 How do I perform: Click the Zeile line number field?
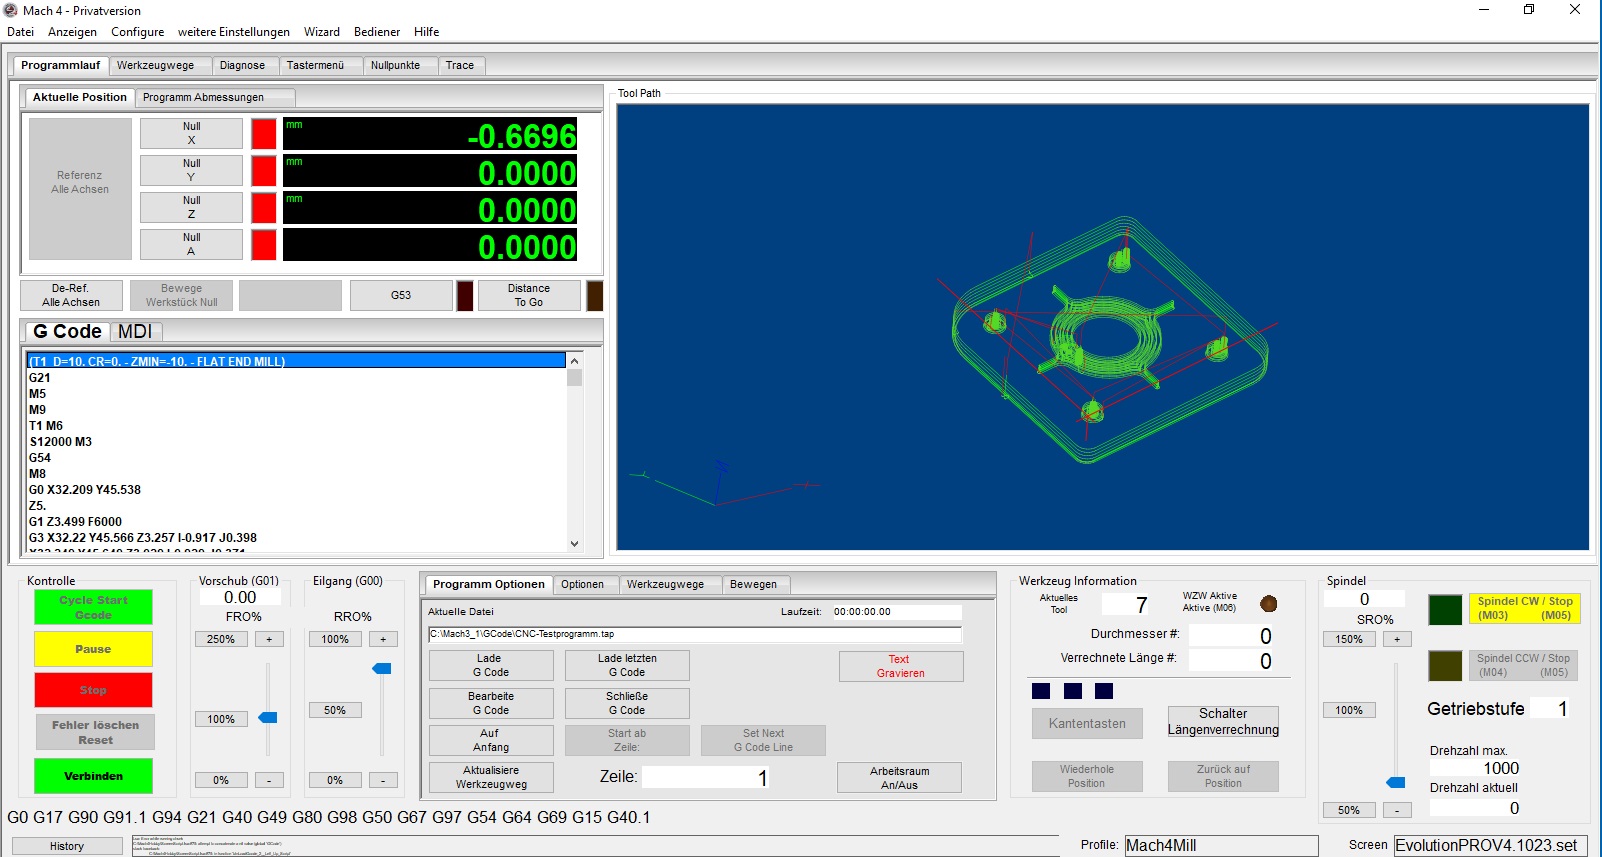tap(705, 777)
